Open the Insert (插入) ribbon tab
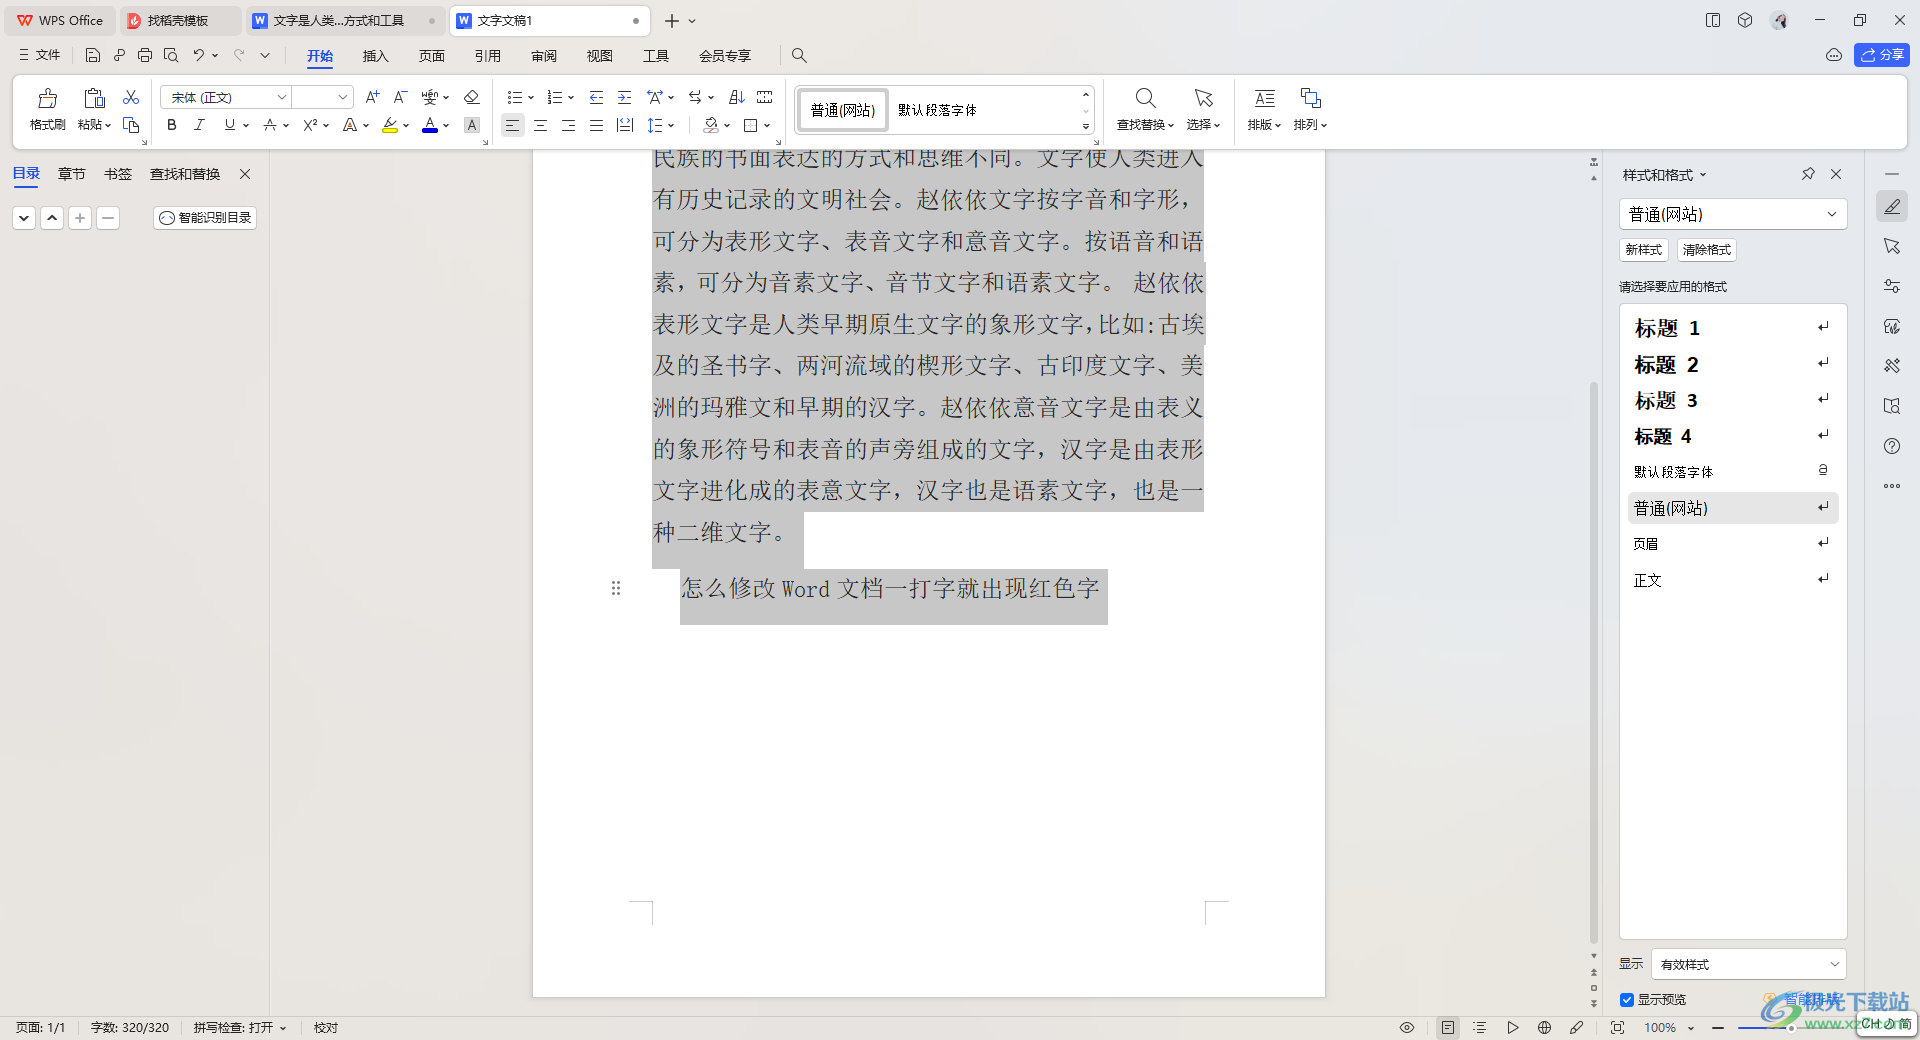Image resolution: width=1920 pixels, height=1040 pixels. 375,56
